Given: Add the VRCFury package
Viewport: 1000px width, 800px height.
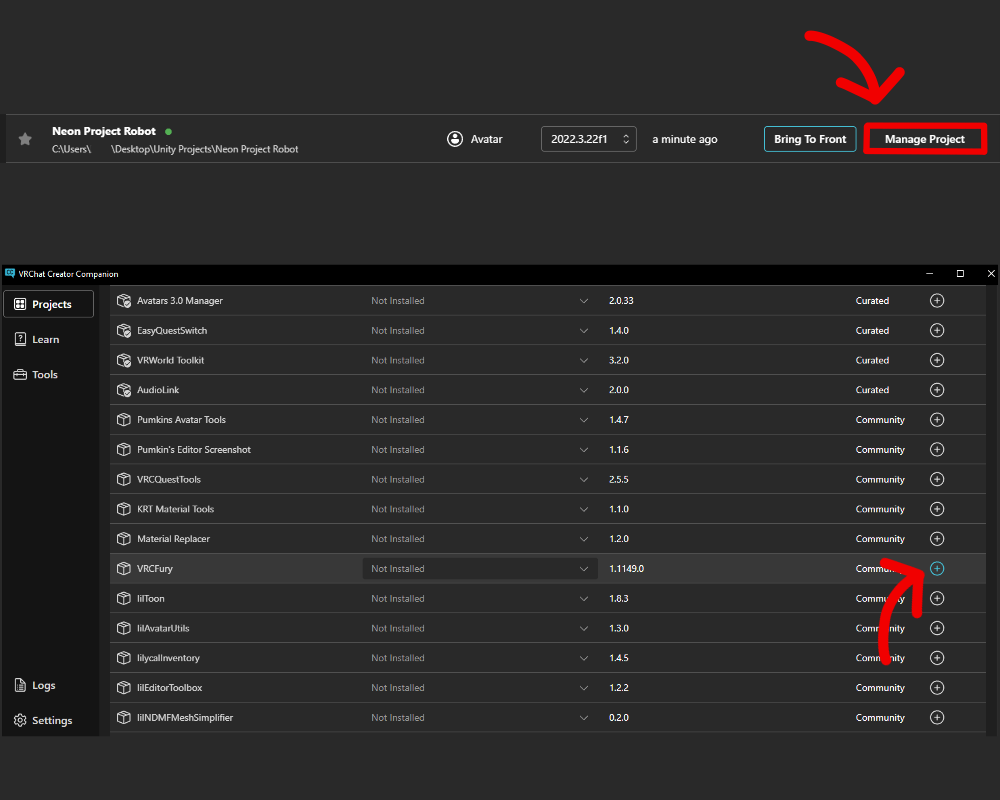Looking at the screenshot, I should click(x=937, y=568).
